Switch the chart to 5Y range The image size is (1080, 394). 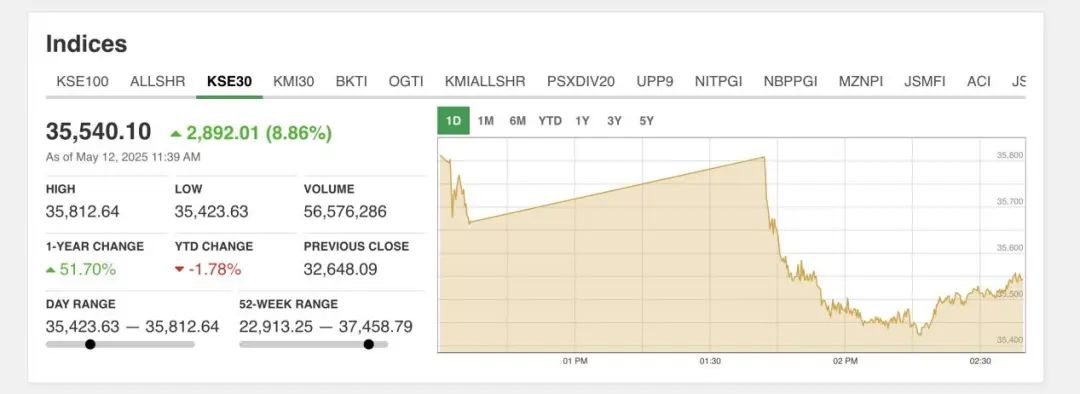[646, 121]
